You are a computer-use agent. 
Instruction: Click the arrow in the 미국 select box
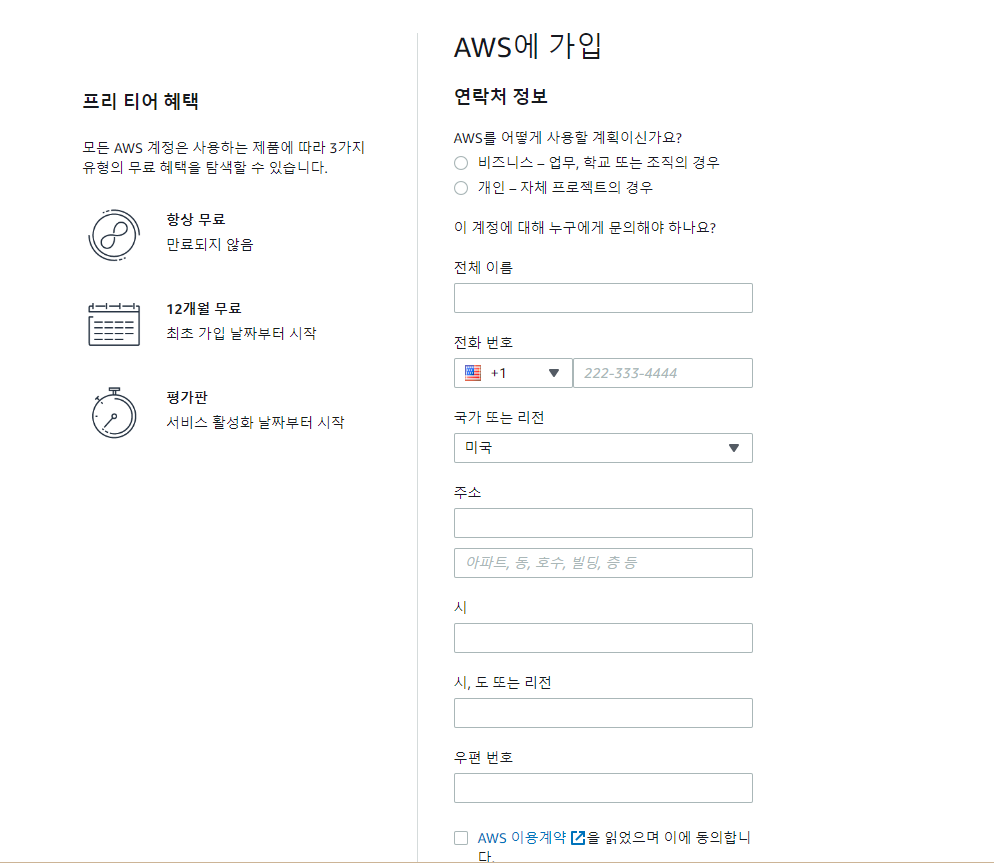pyautogui.click(x=733, y=448)
